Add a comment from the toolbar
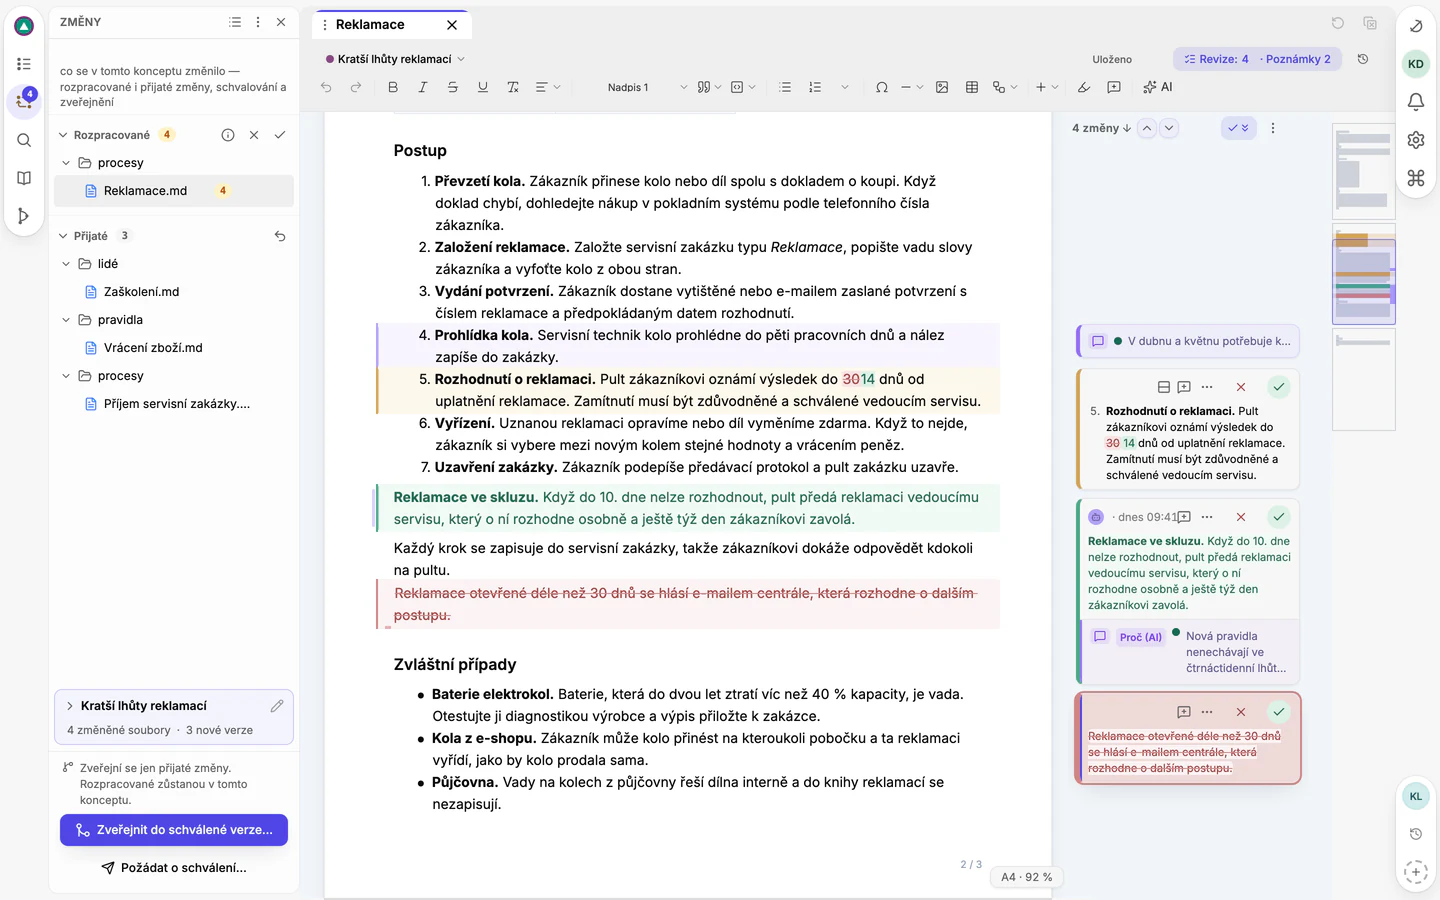This screenshot has height=900, width=1440. click(x=1114, y=87)
